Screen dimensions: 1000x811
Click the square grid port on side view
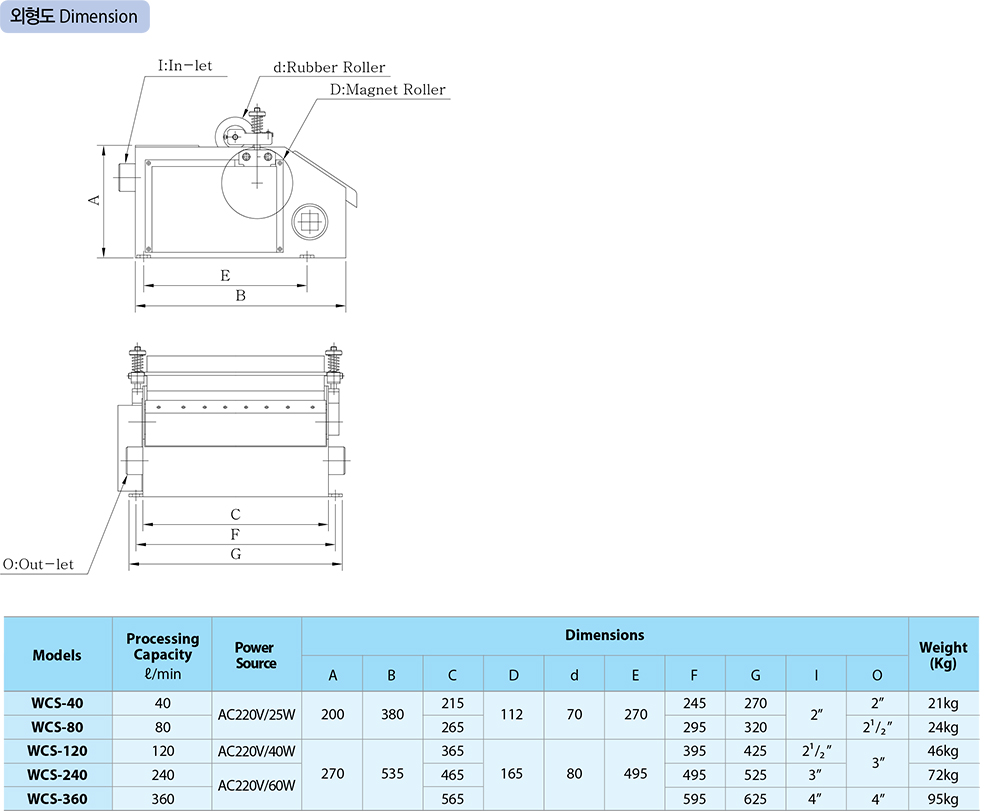coord(308,220)
